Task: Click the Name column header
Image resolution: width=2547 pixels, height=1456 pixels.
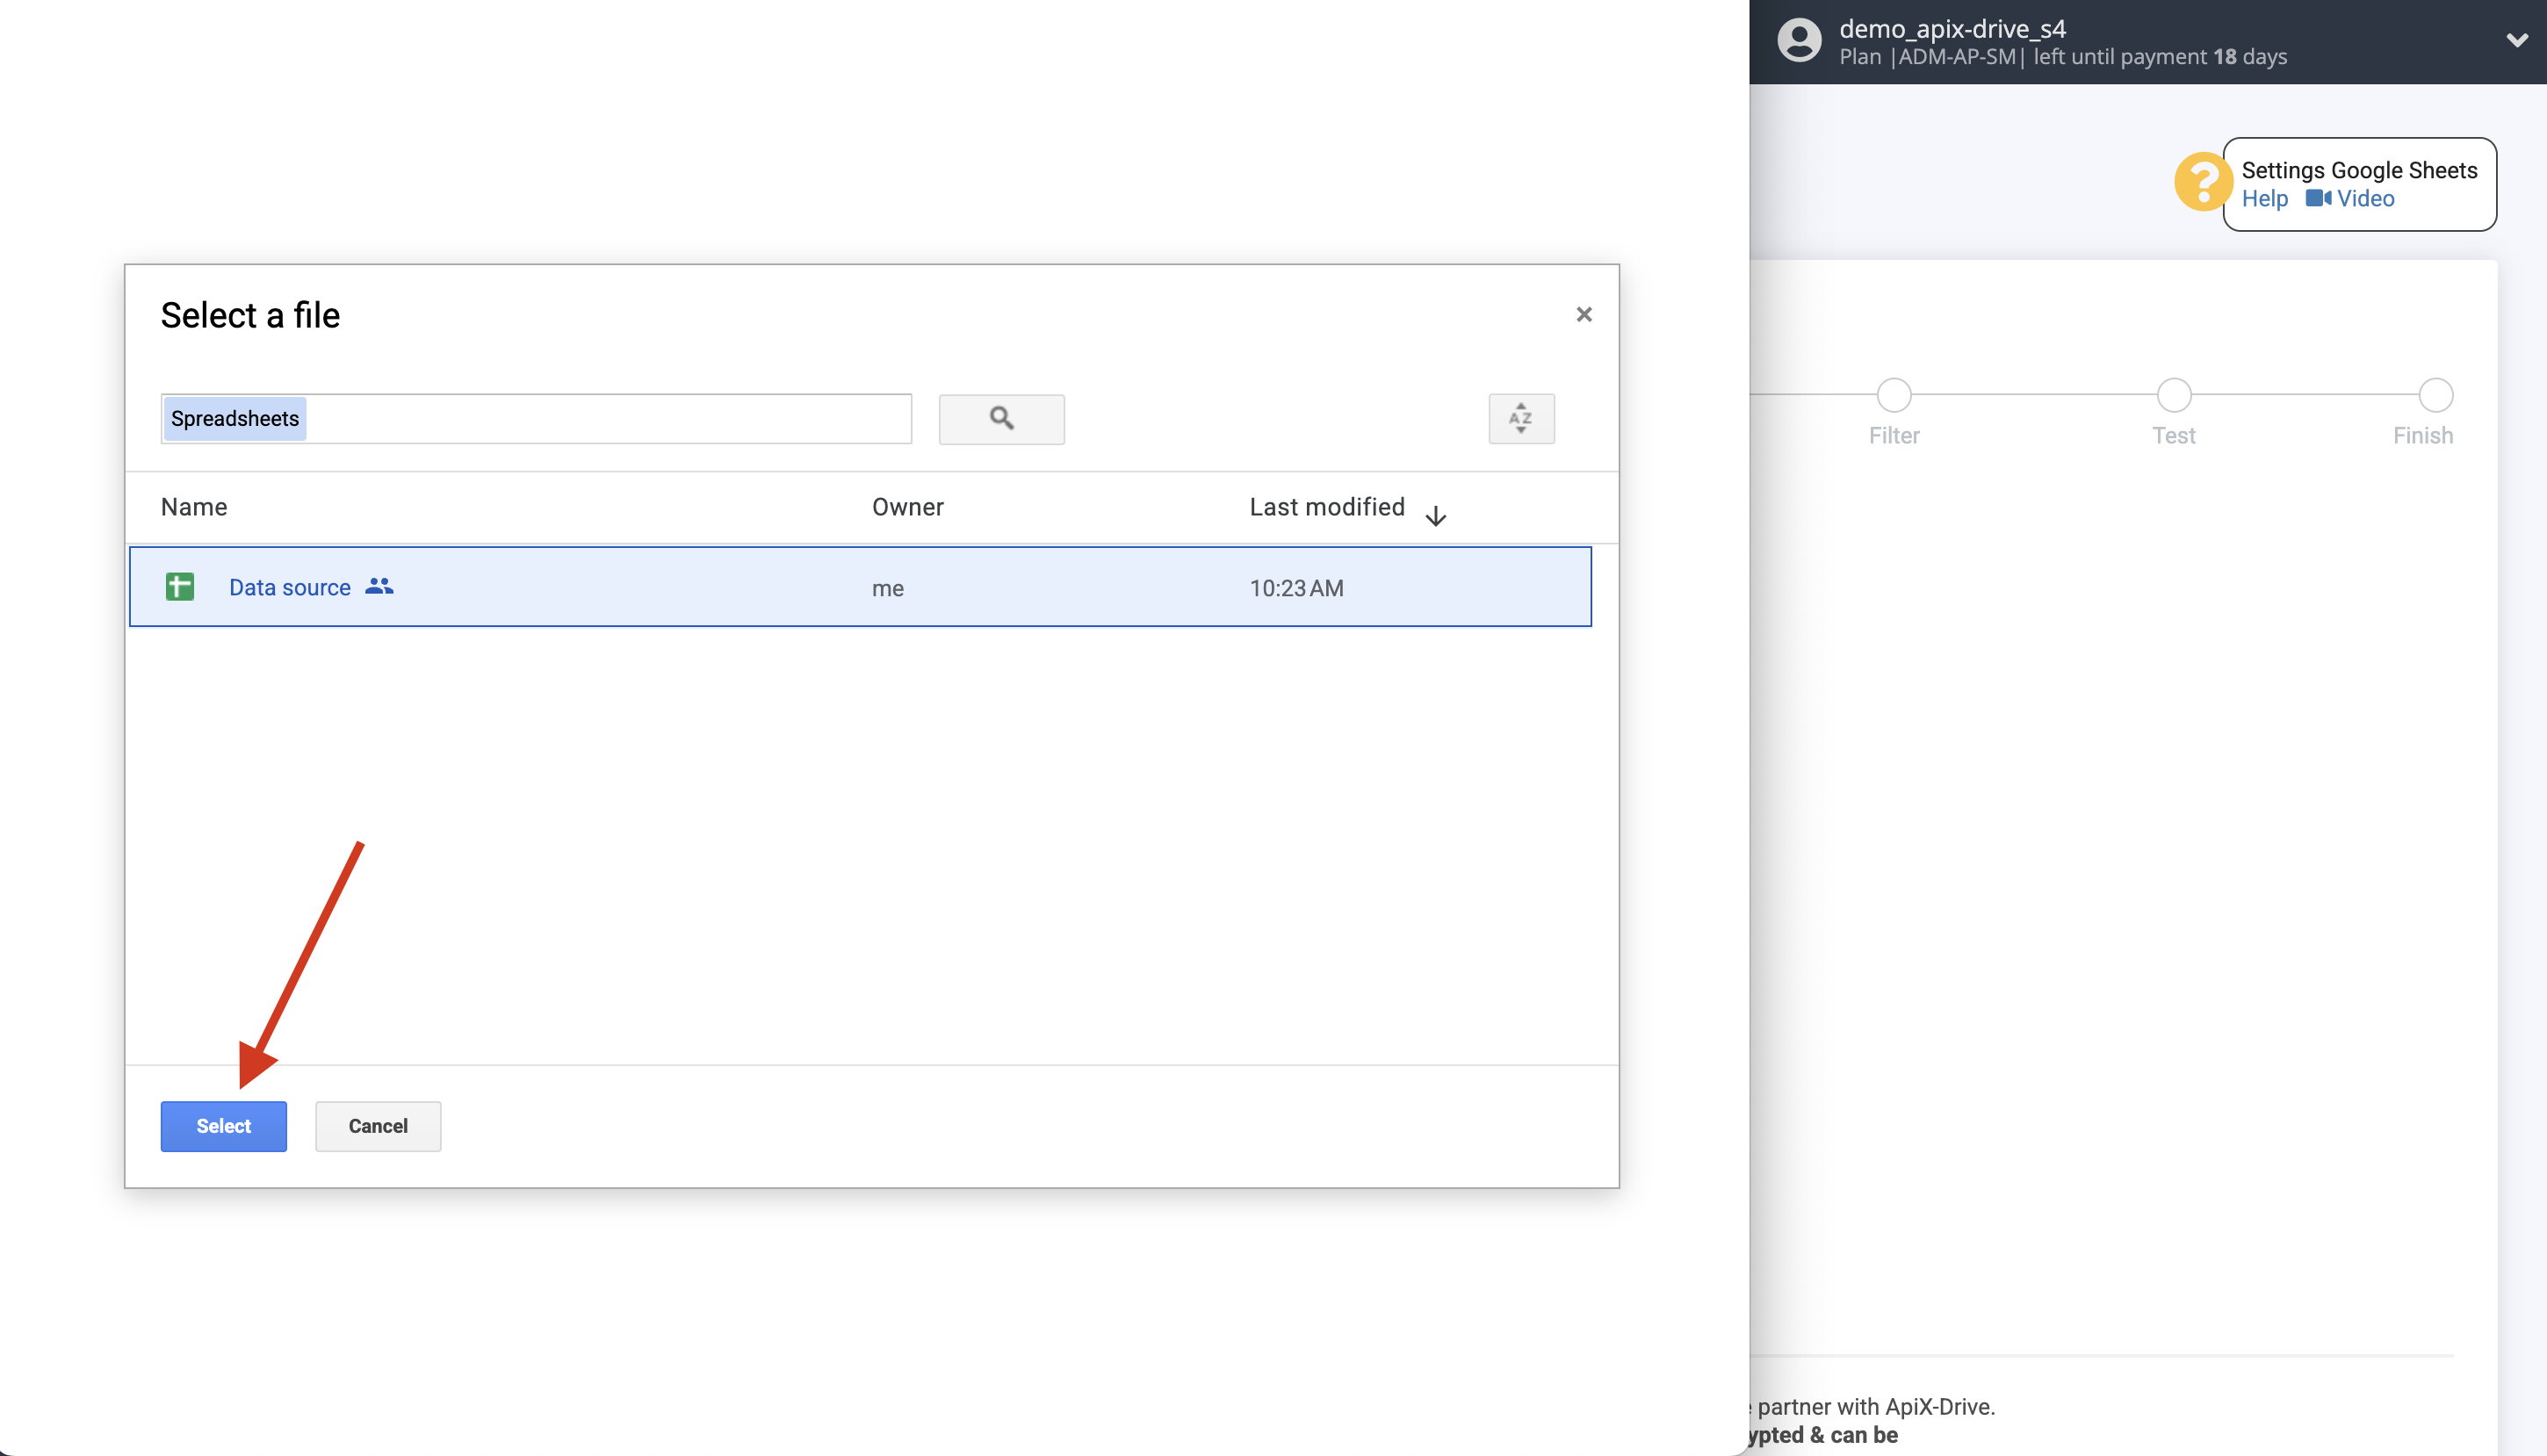Action: click(194, 507)
